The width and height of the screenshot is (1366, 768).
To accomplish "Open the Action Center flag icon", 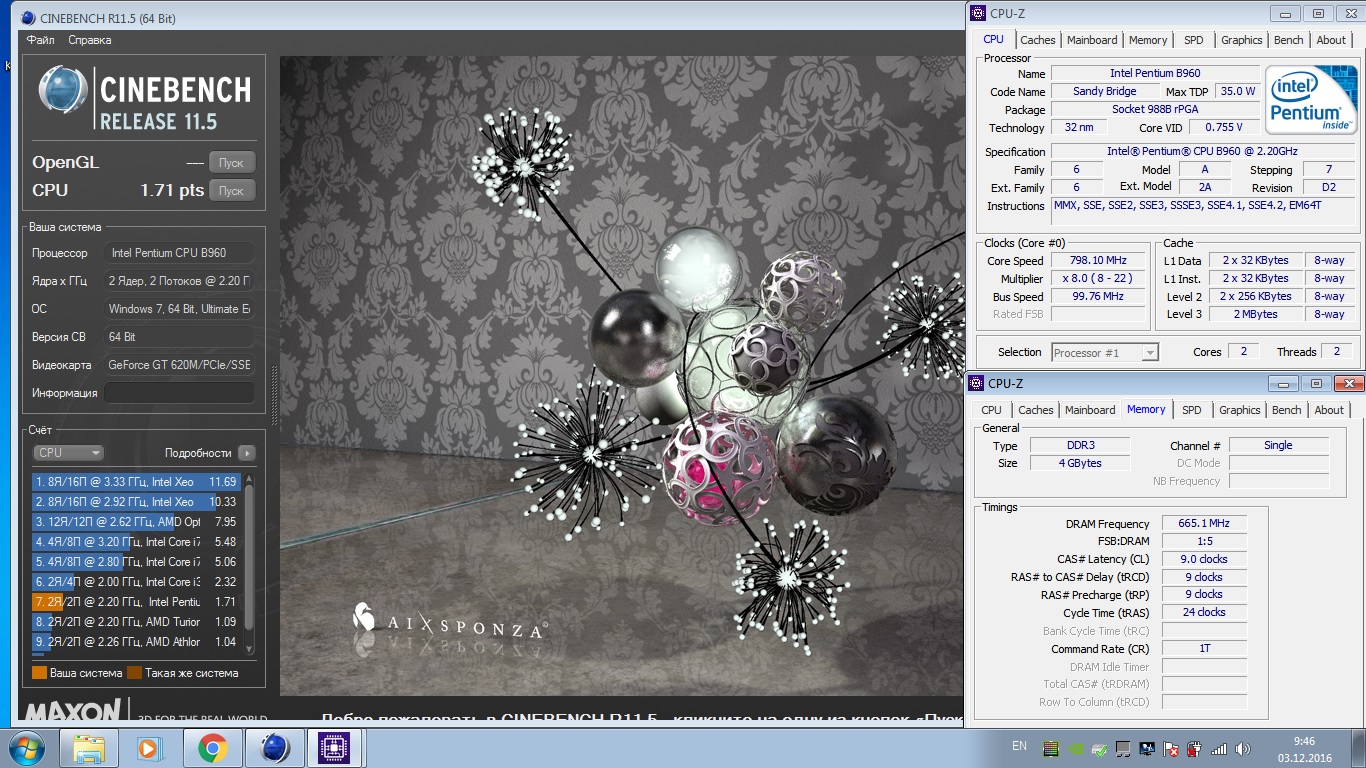I will (x=1171, y=749).
